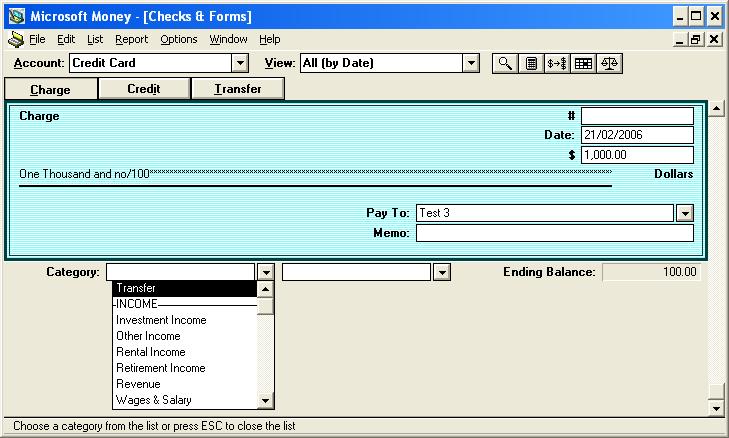Select Investment Income category
The width and height of the screenshot is (729, 438).
coord(185,320)
